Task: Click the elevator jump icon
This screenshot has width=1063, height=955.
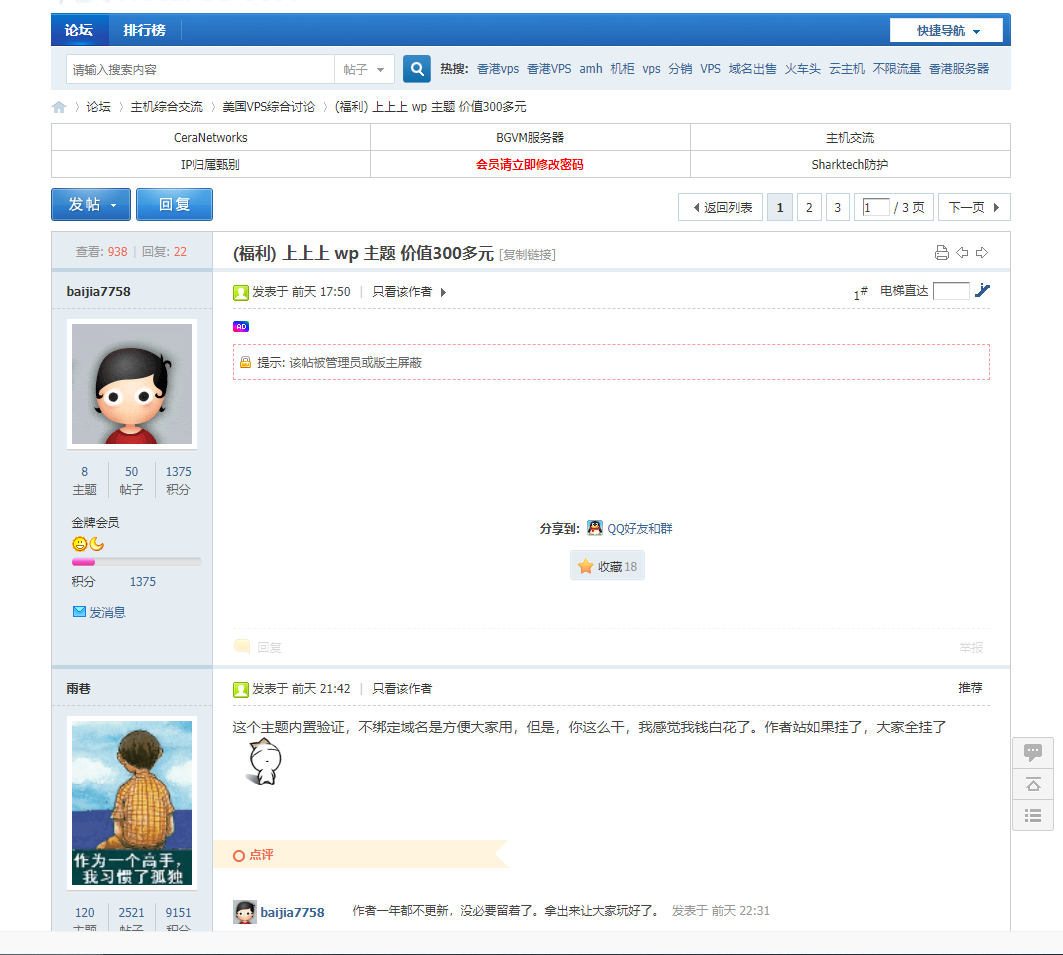Action: coord(982,291)
